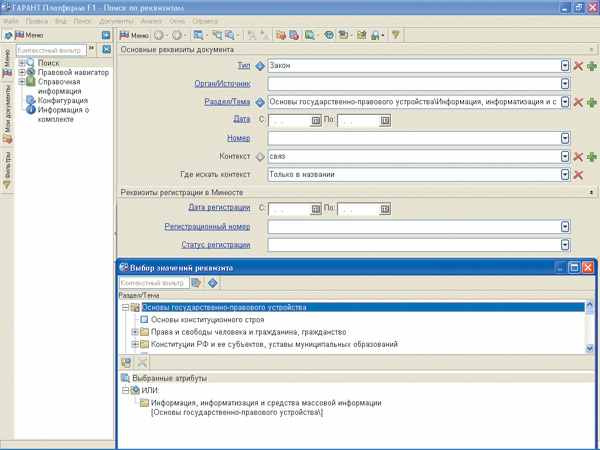Open the Регистрационный номер dropdown arrow
600x450 pixels.
(565, 227)
